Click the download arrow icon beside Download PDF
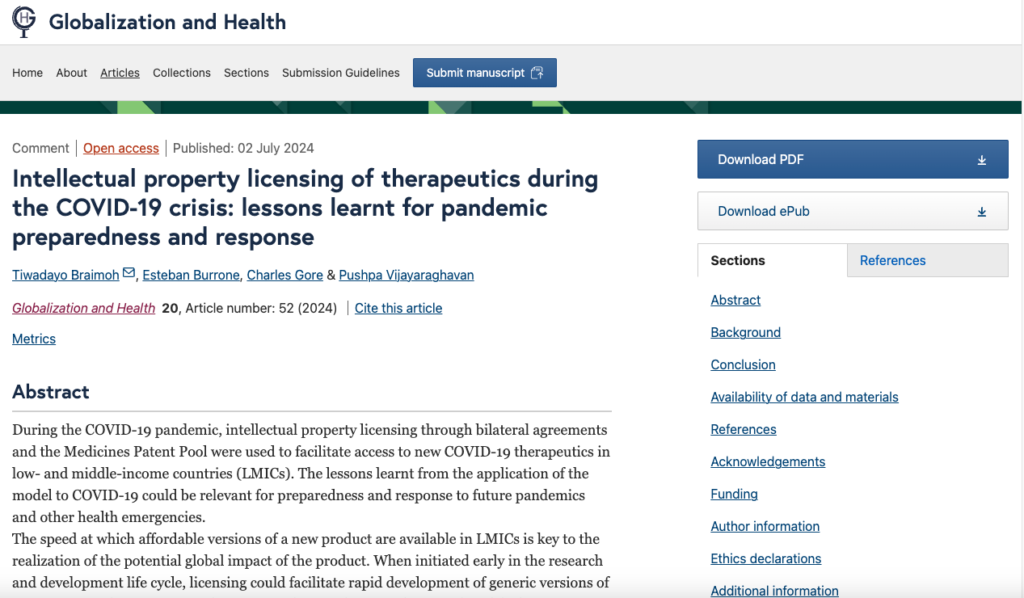1024x598 pixels. (x=981, y=160)
